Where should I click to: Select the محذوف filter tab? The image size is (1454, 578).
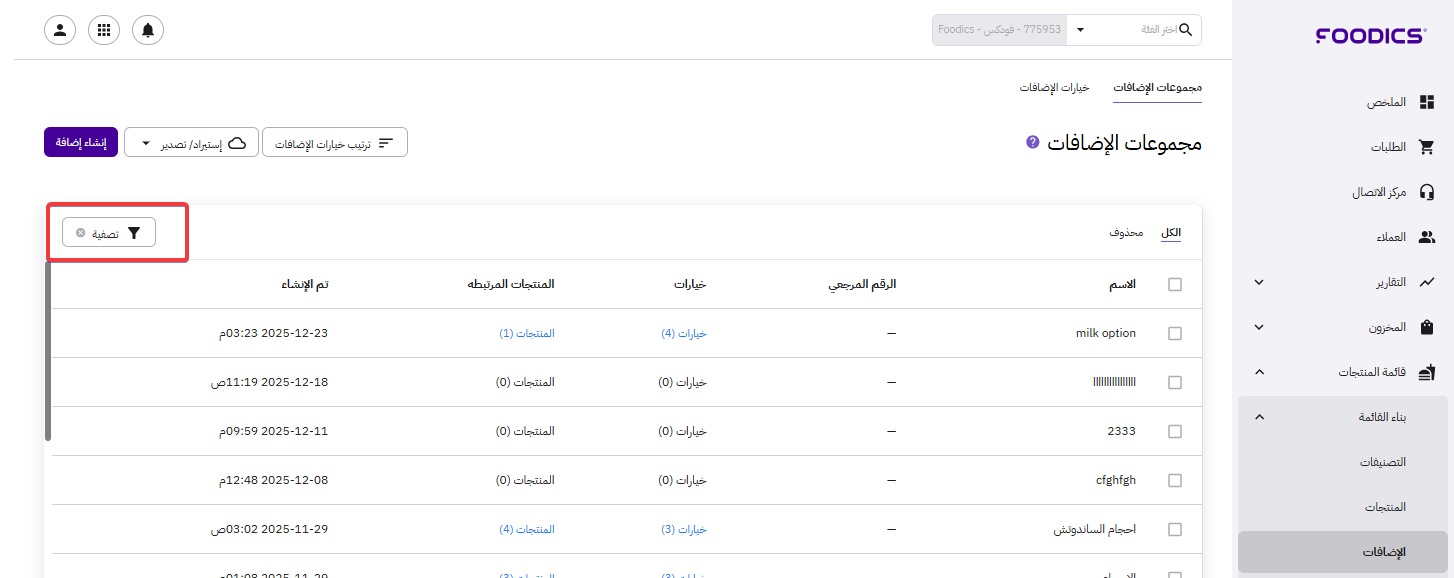1126,233
